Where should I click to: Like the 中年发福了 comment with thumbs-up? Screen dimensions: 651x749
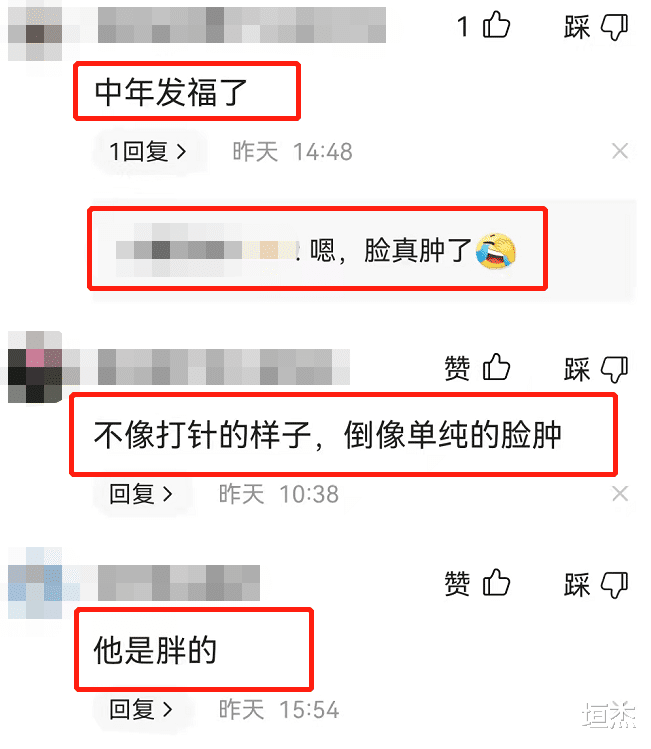point(496,25)
